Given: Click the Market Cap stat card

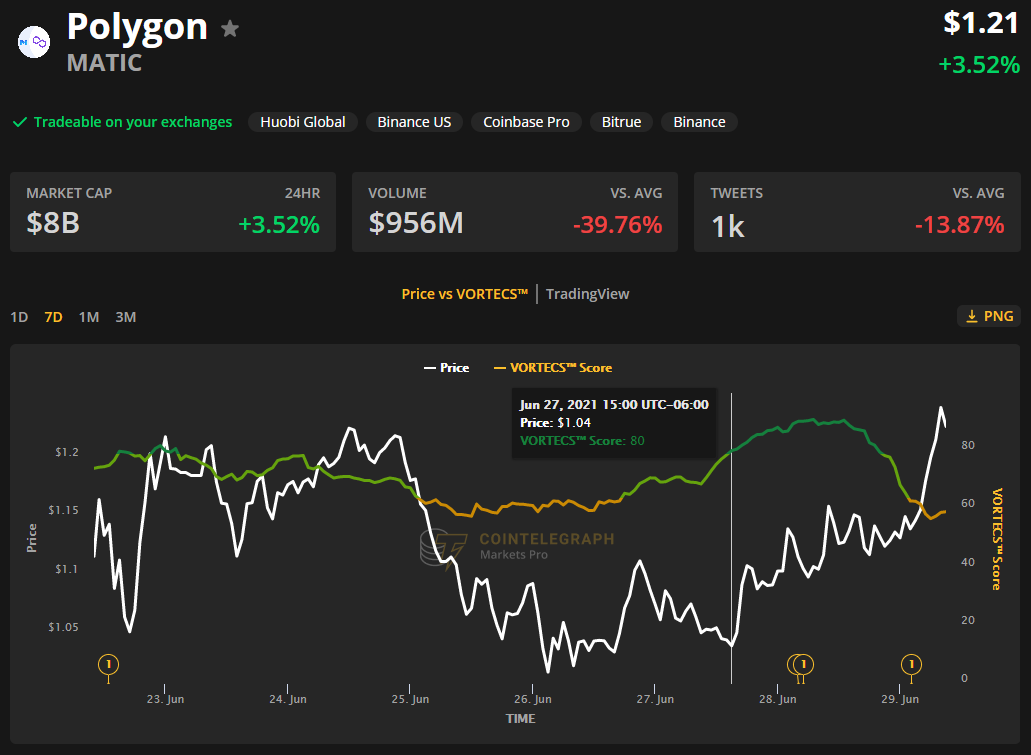Looking at the screenshot, I should point(173,212).
